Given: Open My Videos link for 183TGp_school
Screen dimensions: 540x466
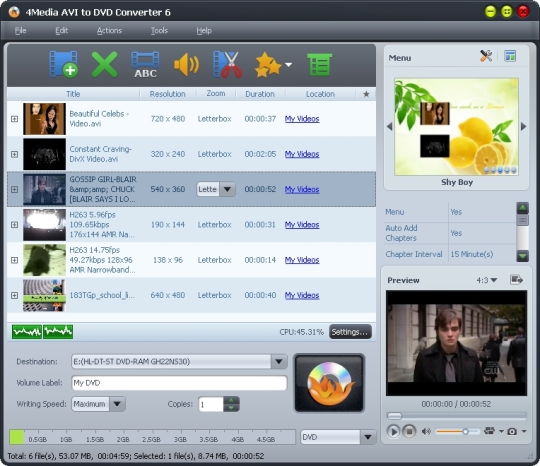Looking at the screenshot, I should pos(302,295).
